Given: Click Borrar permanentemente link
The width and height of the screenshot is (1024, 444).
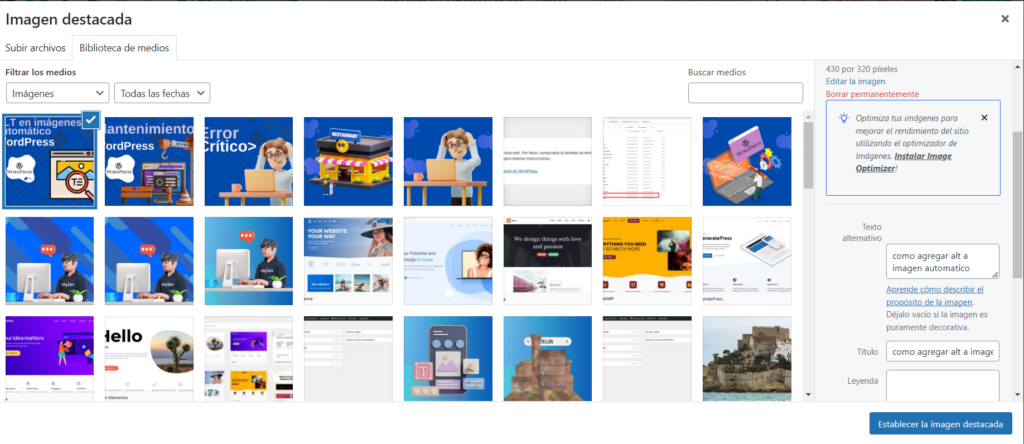Looking at the screenshot, I should [x=872, y=94].
